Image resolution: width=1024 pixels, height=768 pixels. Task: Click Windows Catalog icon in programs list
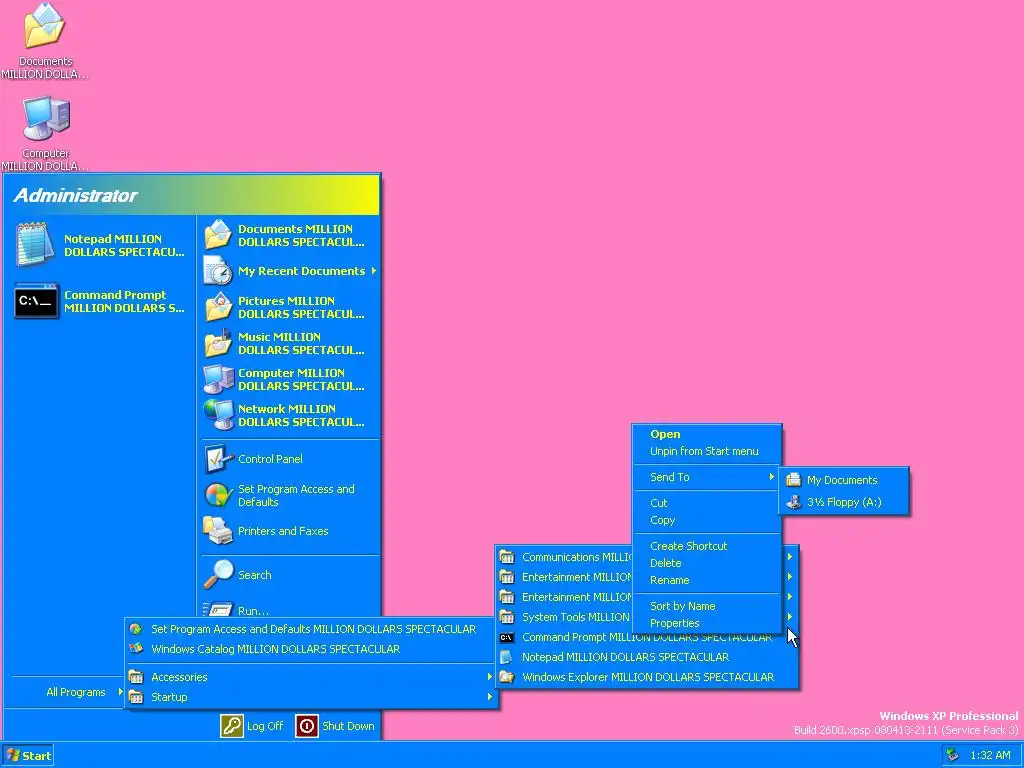tap(136, 648)
